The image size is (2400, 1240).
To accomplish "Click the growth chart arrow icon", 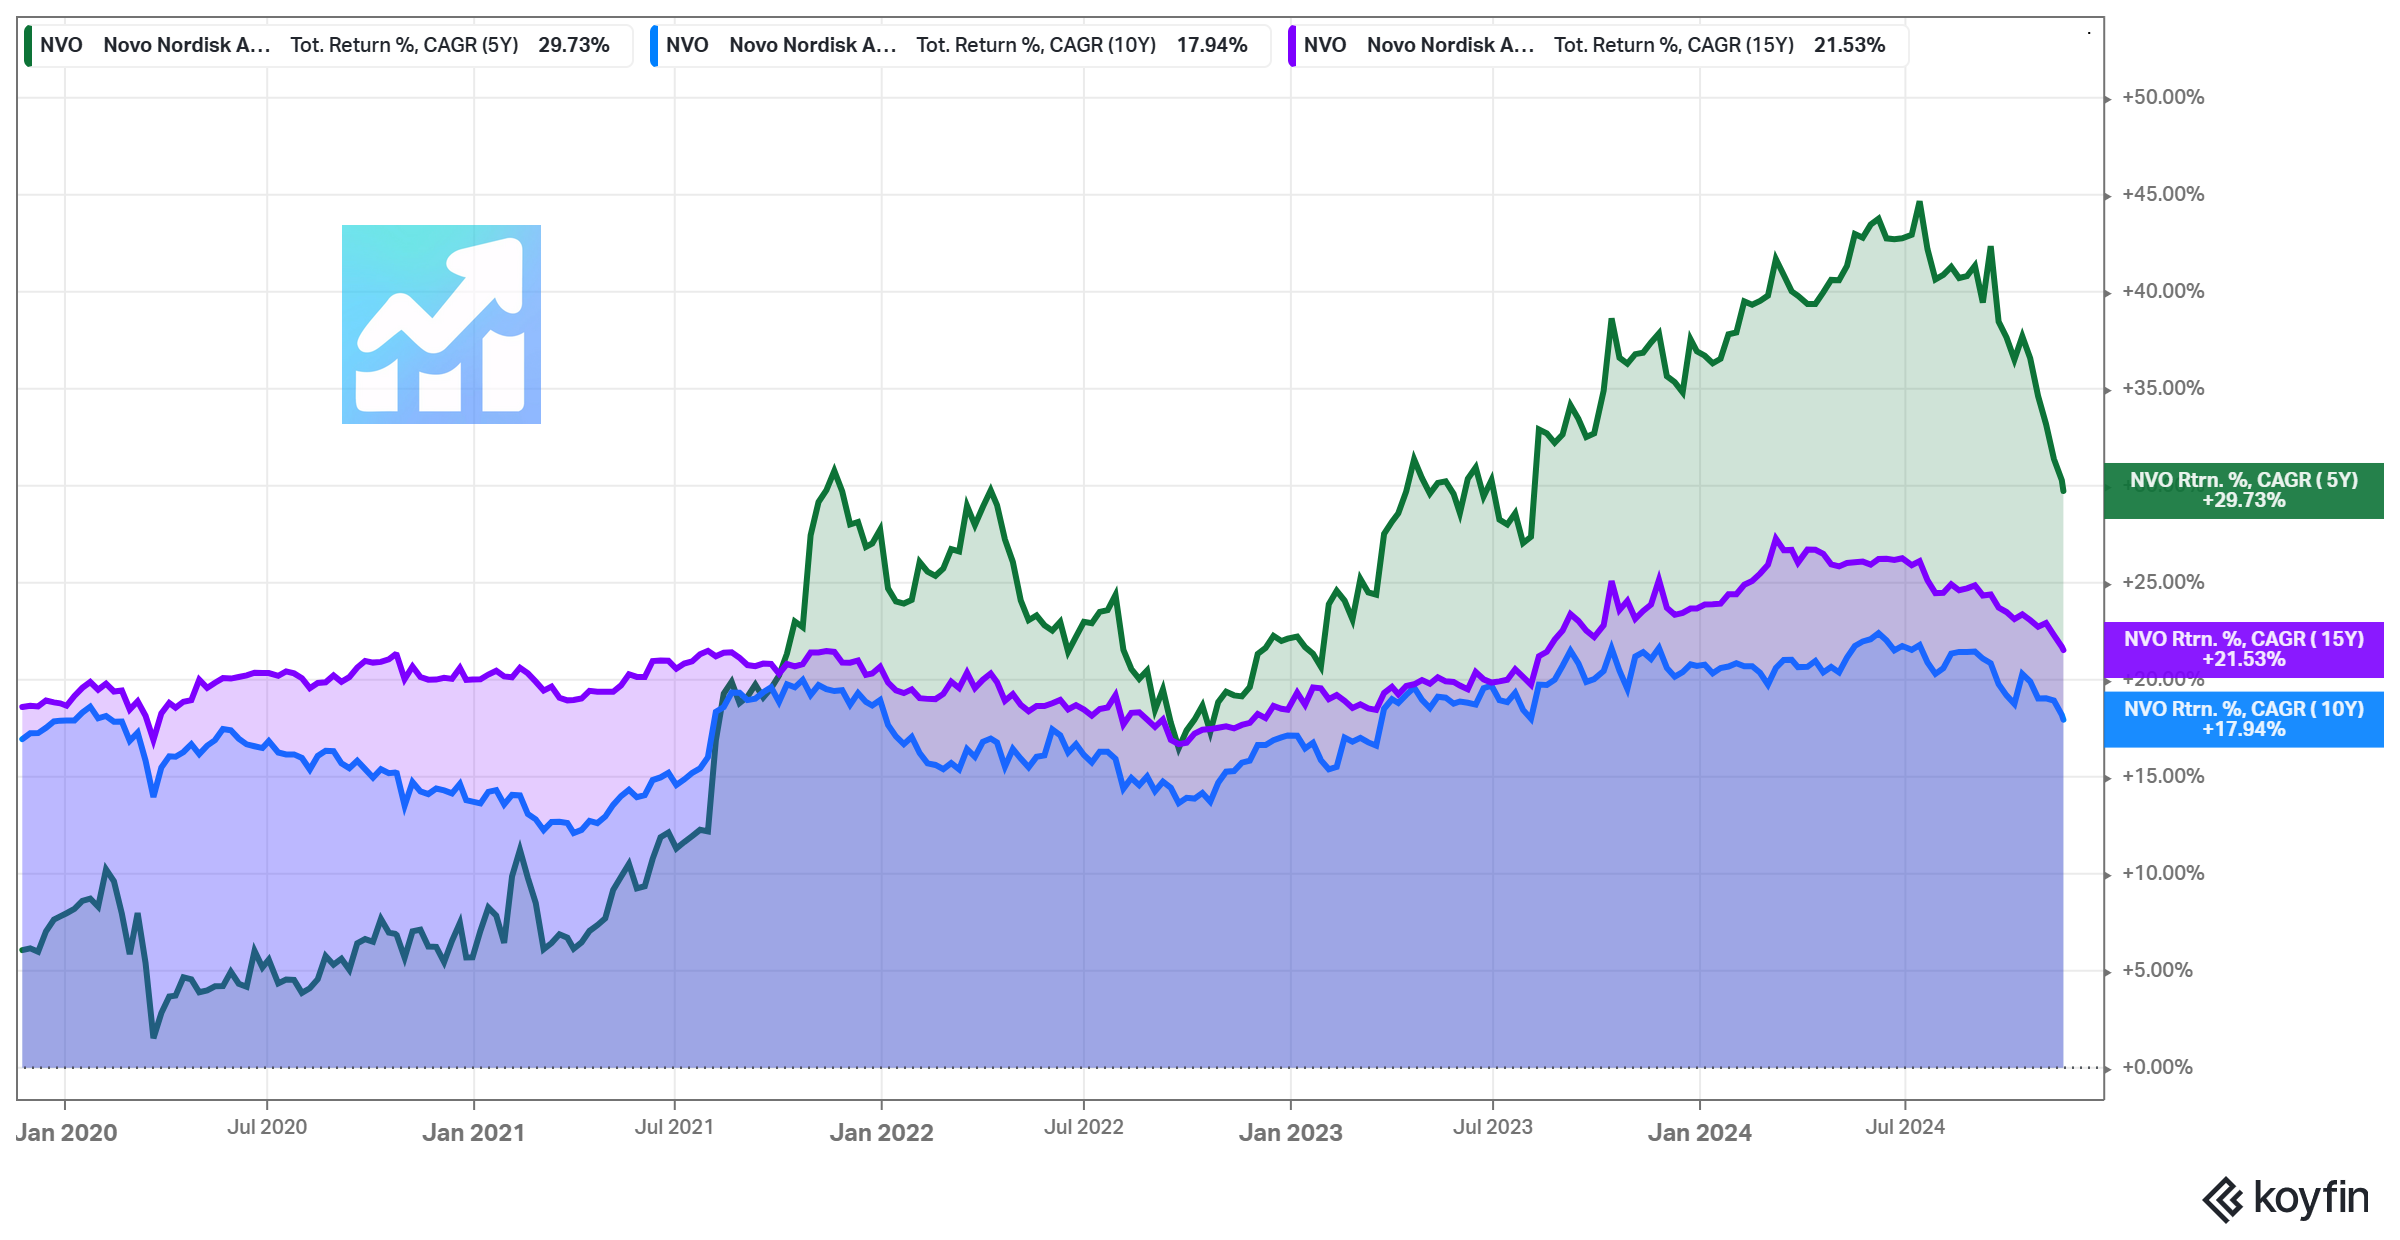I will 441,324.
